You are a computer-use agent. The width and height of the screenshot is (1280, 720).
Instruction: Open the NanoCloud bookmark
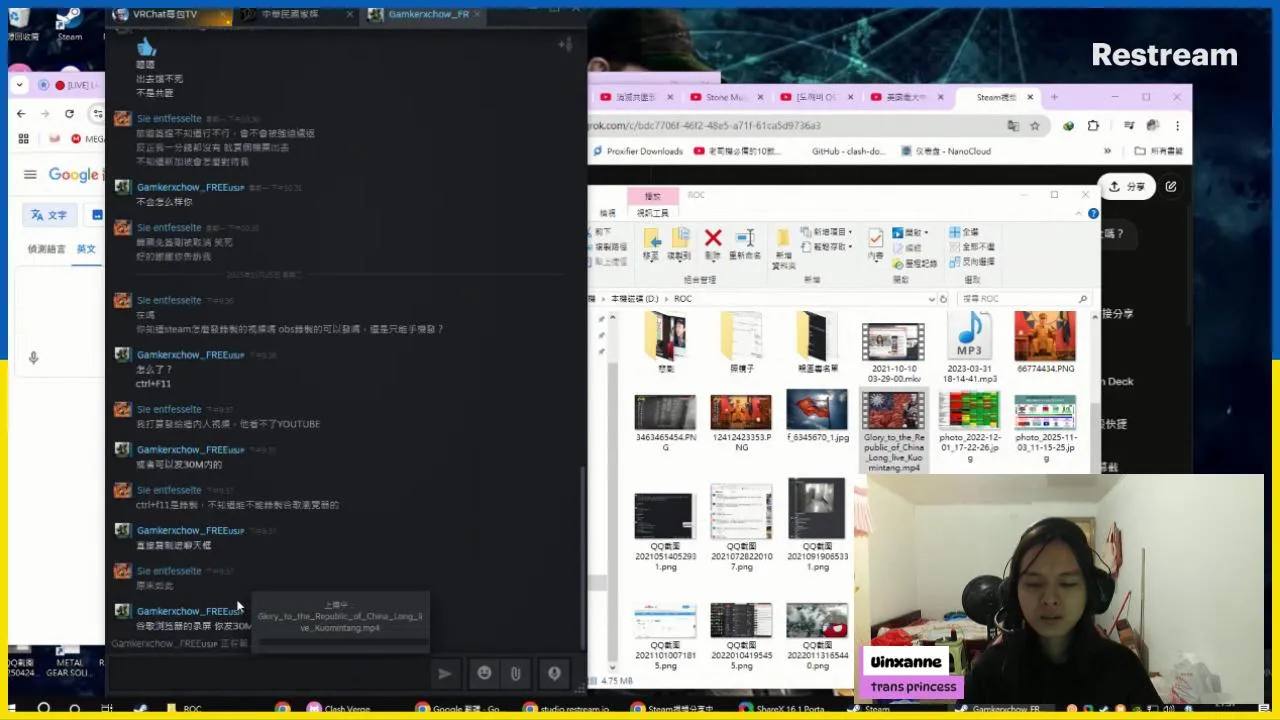point(946,151)
